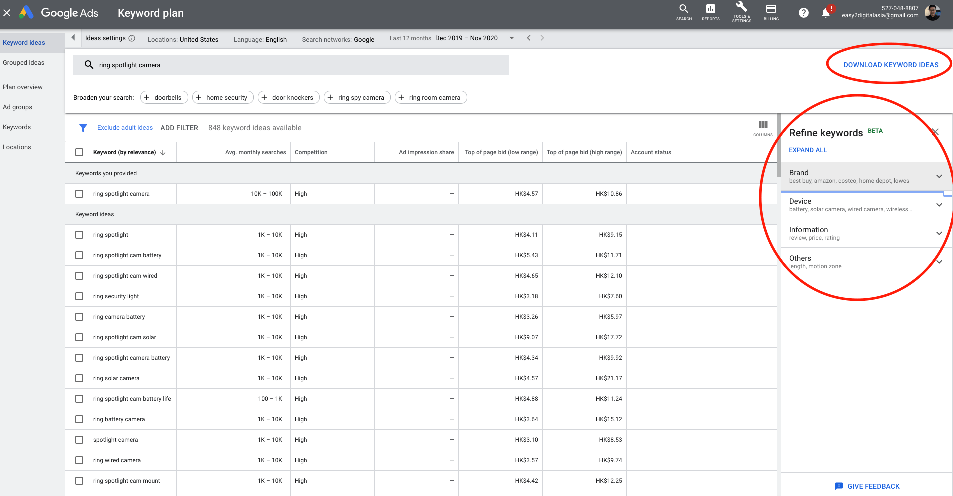Viewport: 953px width, 496px height.
Task: Open the Help question mark icon
Action: click(x=803, y=13)
